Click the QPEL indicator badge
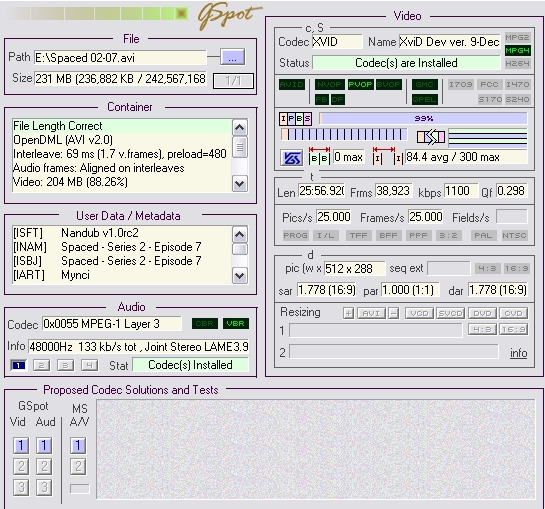This screenshot has width=545, height=509. pyautogui.click(x=424, y=99)
